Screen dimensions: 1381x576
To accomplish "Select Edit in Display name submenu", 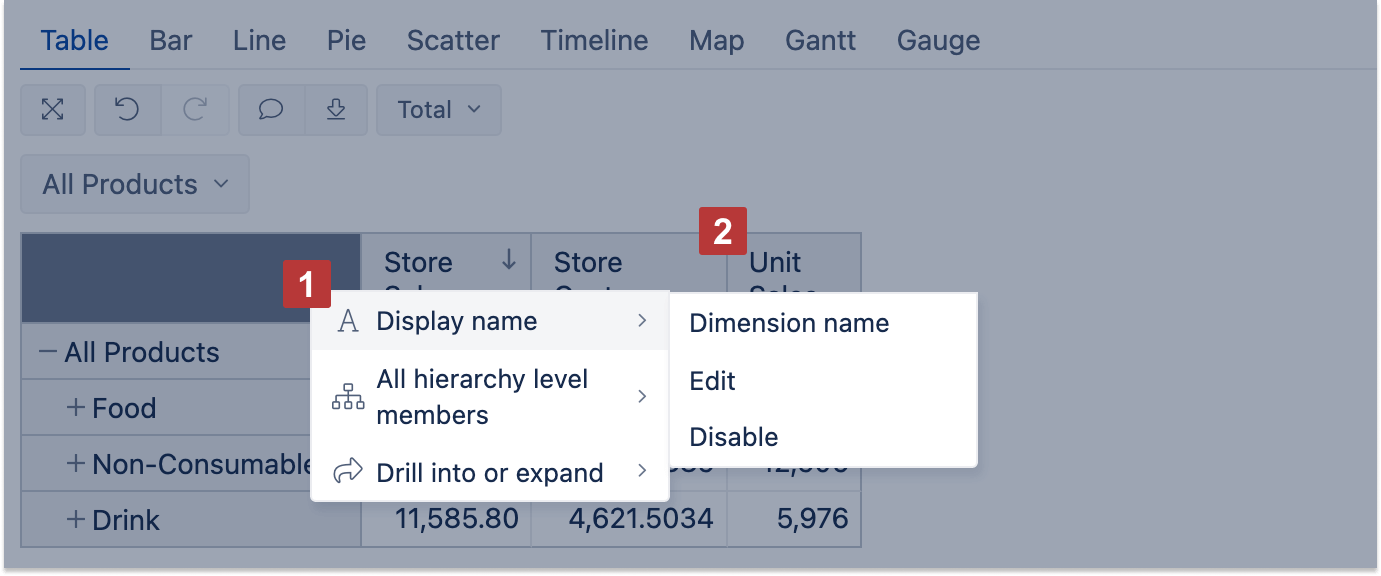I will tap(713, 381).
